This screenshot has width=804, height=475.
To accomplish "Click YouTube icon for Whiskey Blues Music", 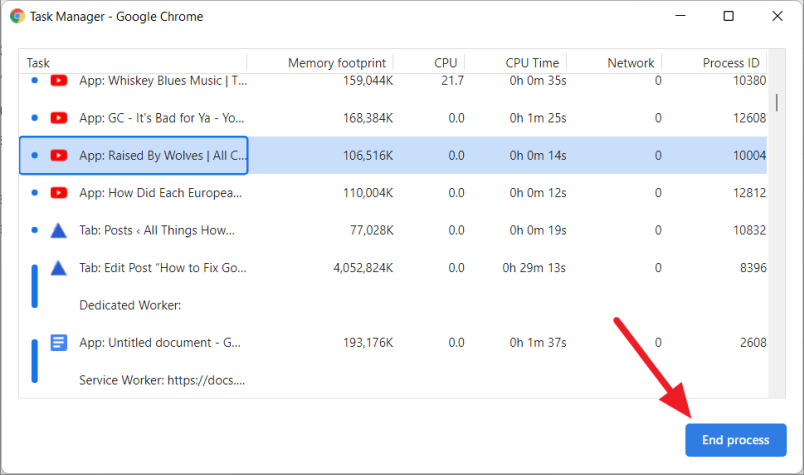I will coord(59,80).
